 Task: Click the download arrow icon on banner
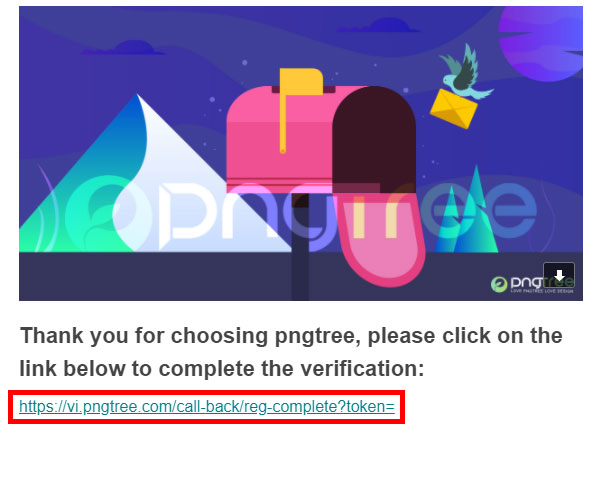point(559,275)
